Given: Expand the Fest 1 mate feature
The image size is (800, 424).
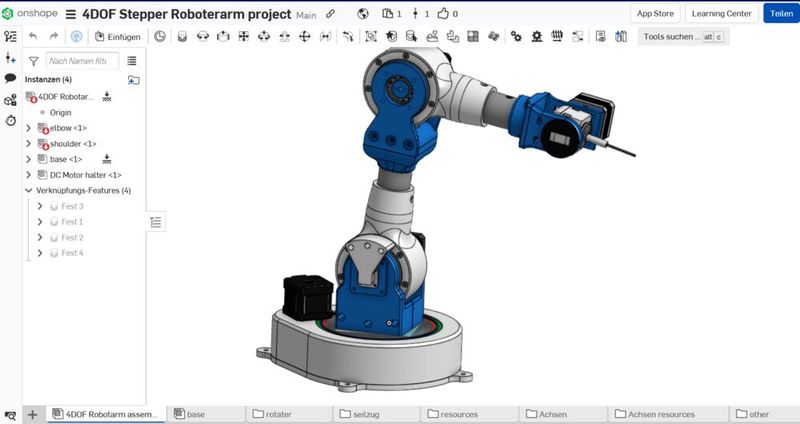Looking at the screenshot, I should tap(40, 222).
